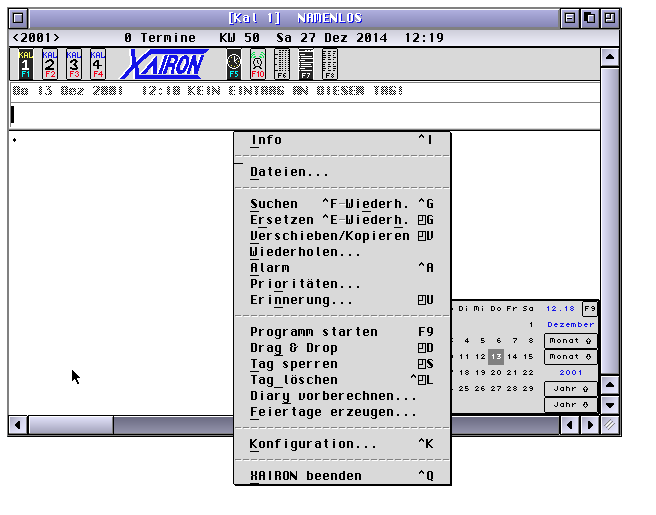
Task: Click Dezember month label
Action: [x=571, y=325]
